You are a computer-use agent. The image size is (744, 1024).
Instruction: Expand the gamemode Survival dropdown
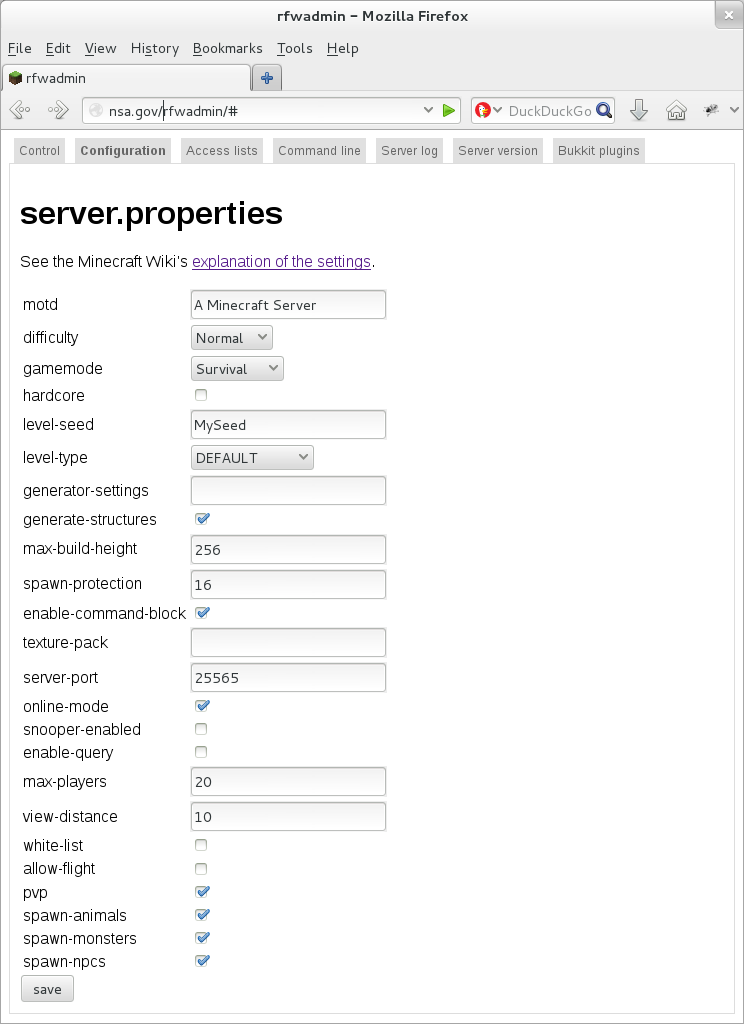(237, 369)
